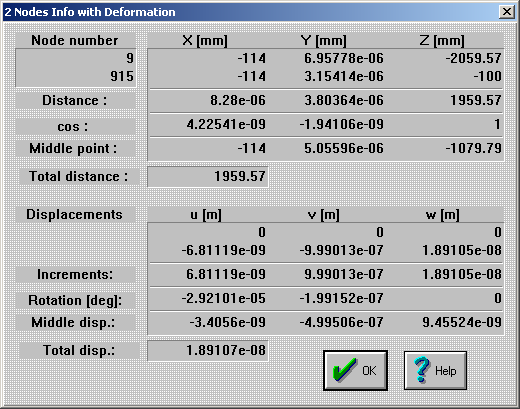Click the Middle point Z value -1079.79
Image resolution: width=520 pixels, height=409 pixels.
(x=474, y=148)
